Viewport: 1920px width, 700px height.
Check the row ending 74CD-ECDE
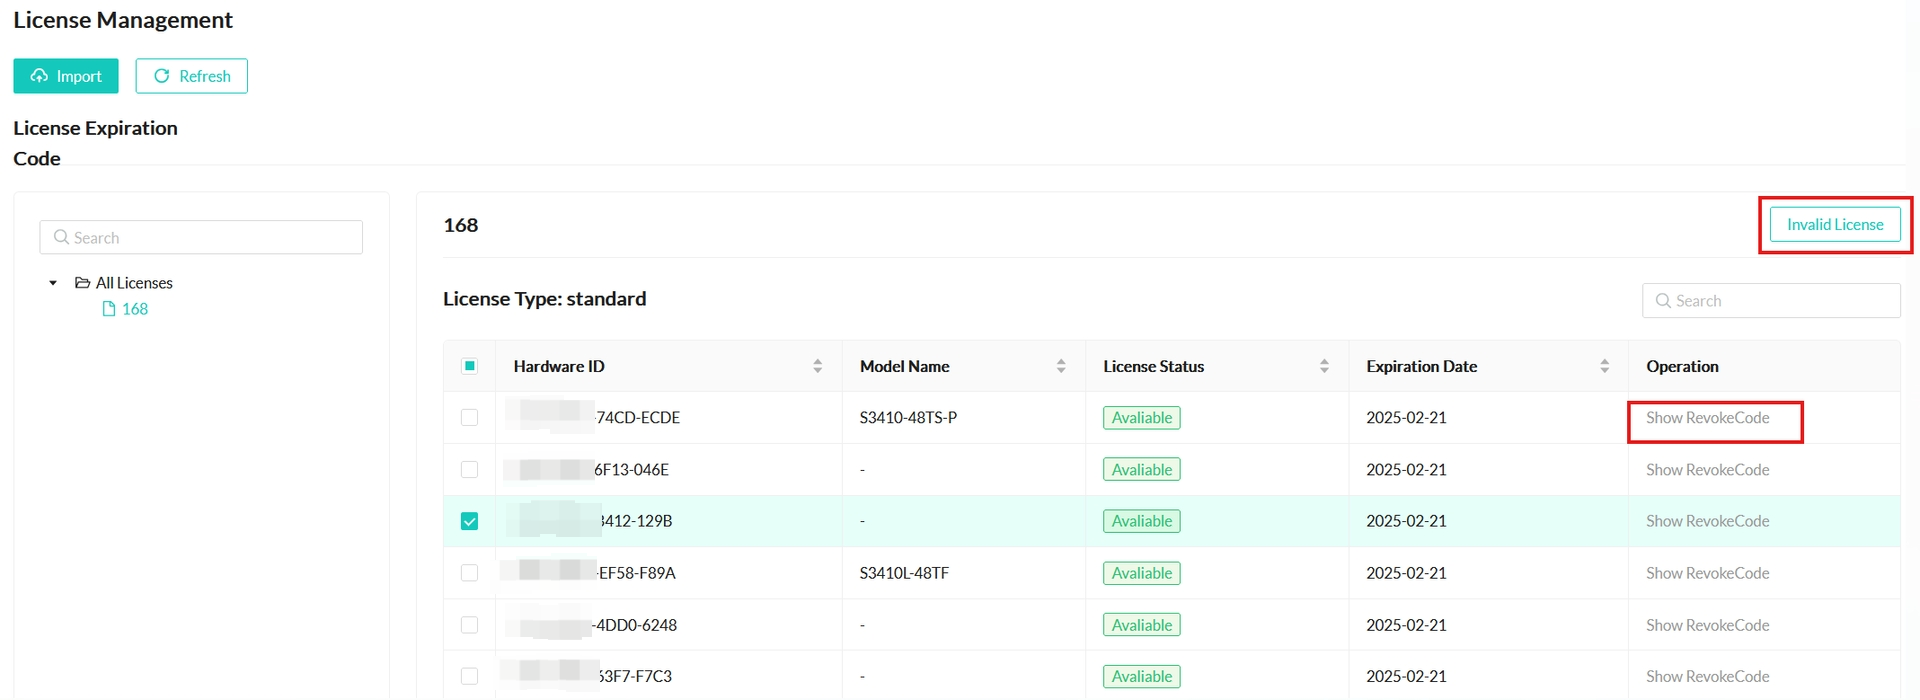click(469, 418)
